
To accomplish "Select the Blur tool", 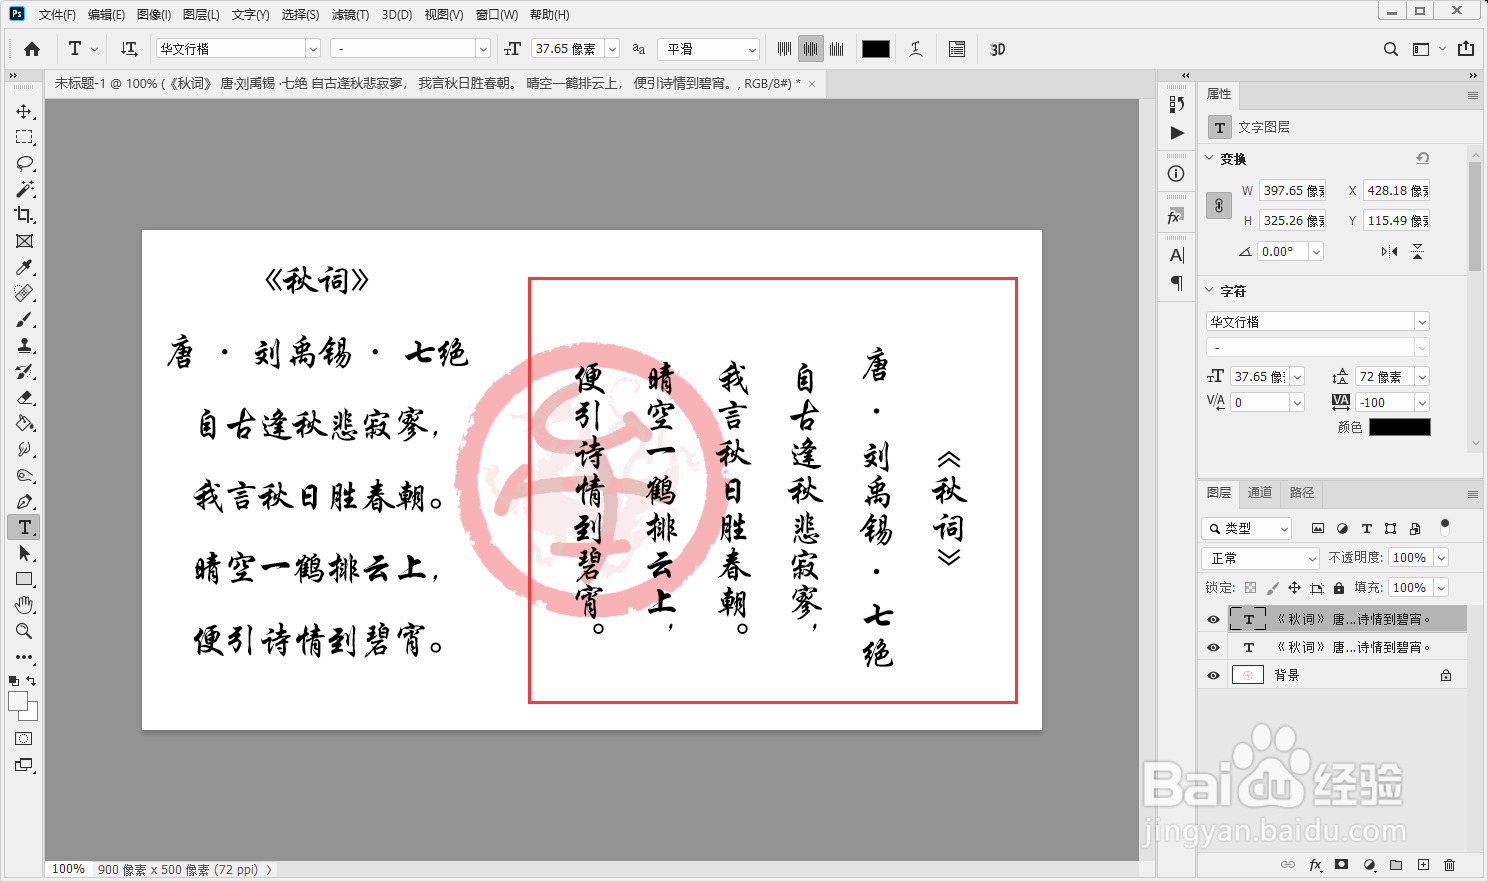I will (24, 449).
